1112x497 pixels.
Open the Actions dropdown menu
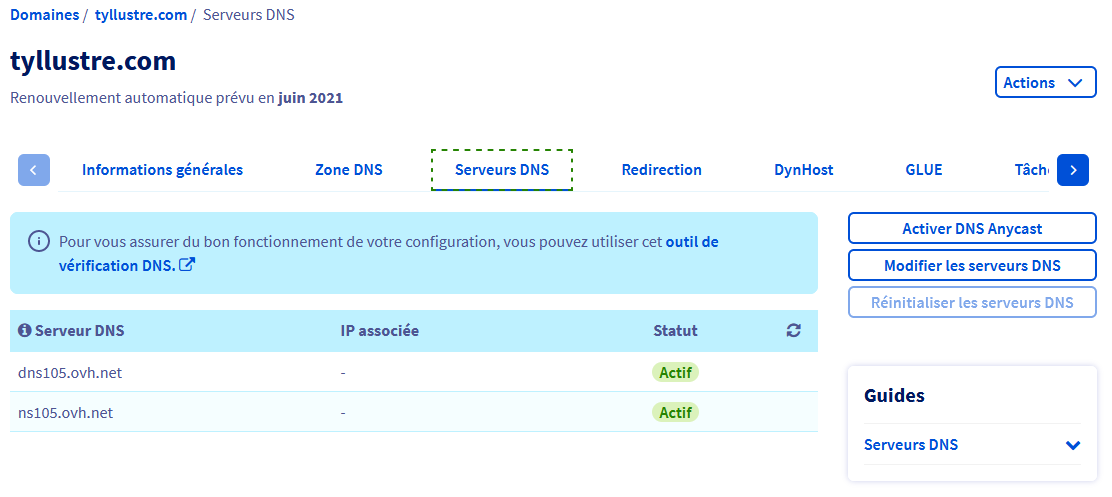click(x=1044, y=83)
